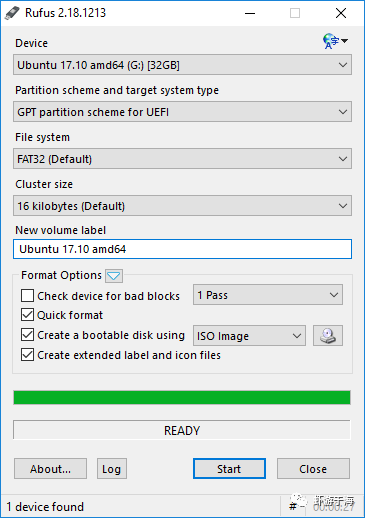
Task: Click the About... button
Action: (x=50, y=469)
